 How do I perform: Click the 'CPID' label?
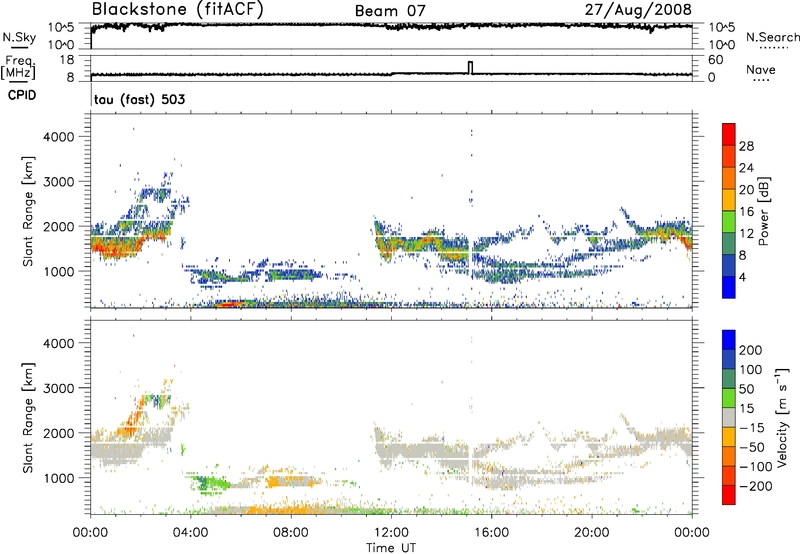[22, 95]
